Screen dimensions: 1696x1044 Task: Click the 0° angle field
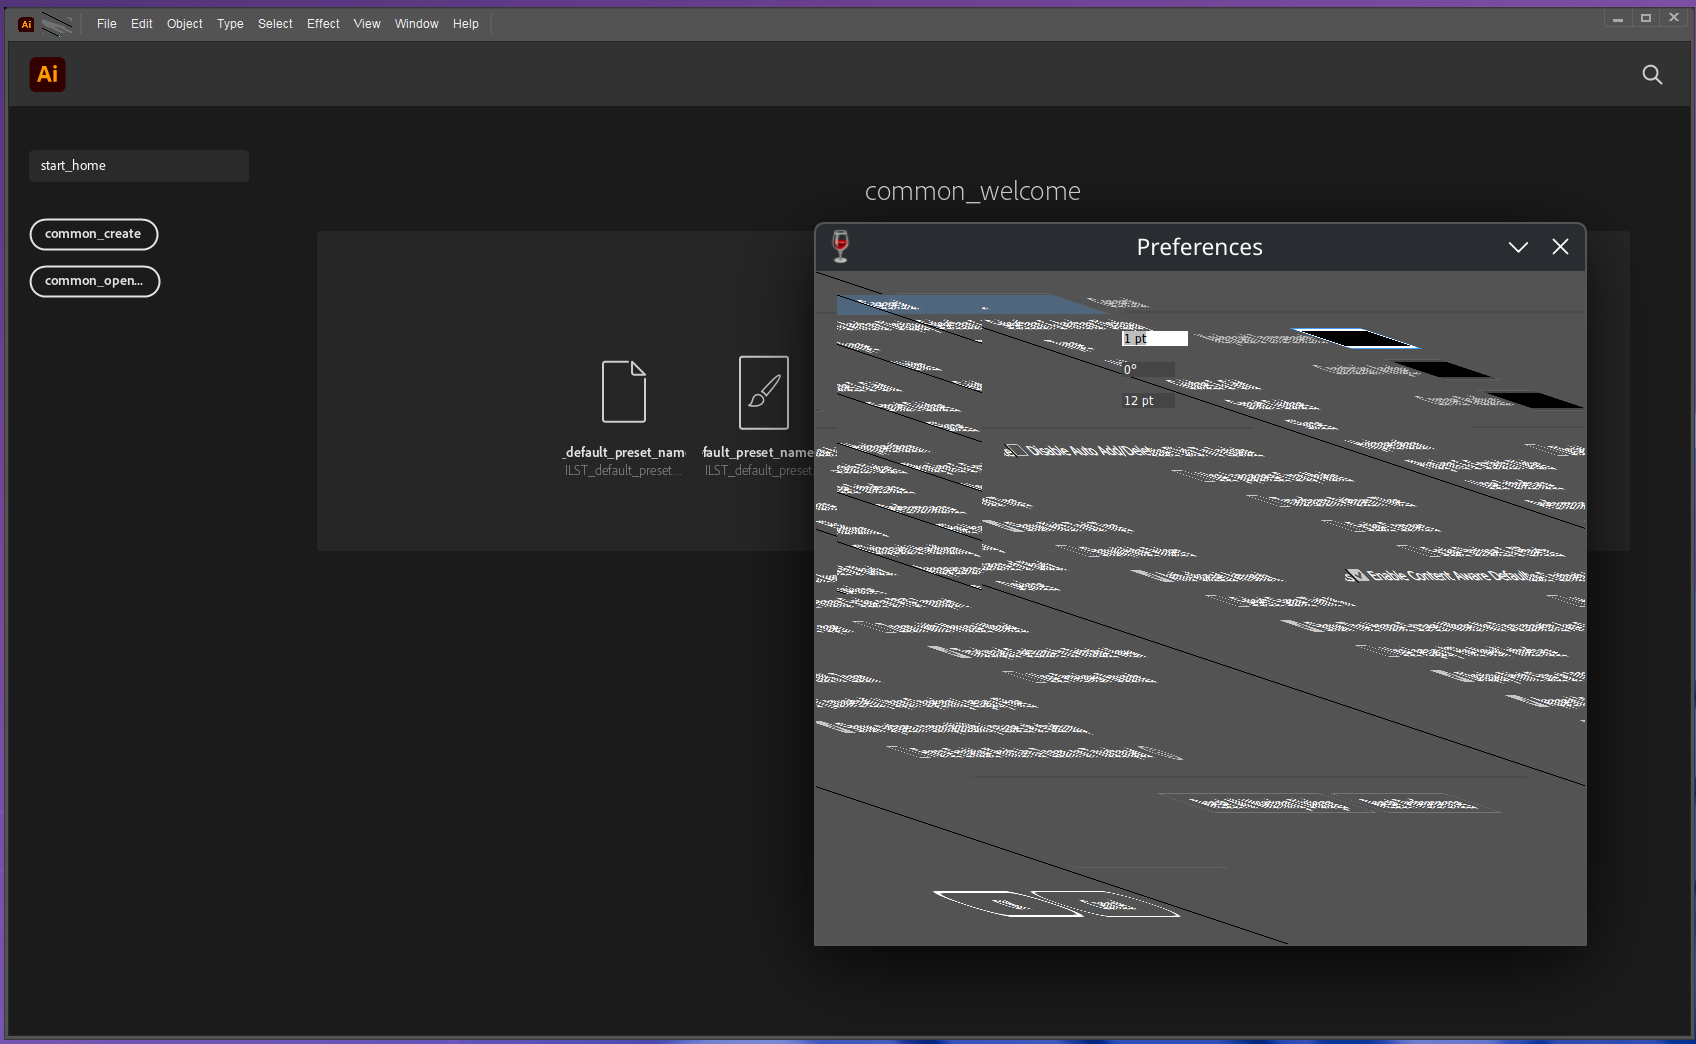click(x=1147, y=370)
